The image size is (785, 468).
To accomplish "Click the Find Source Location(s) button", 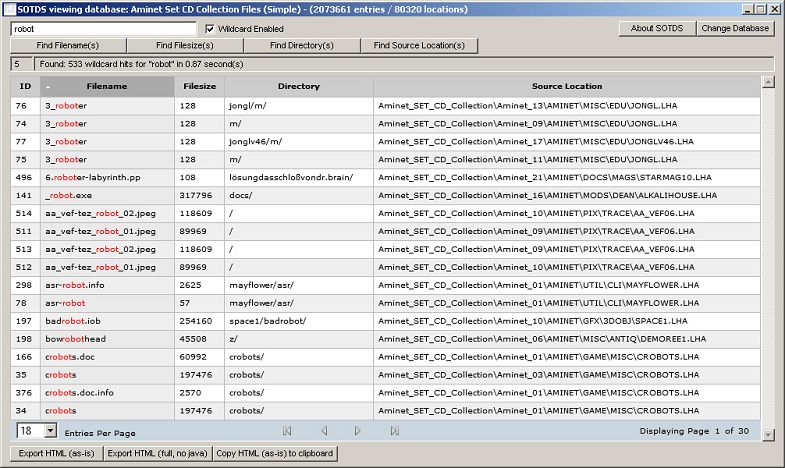I will pyautogui.click(x=419, y=46).
